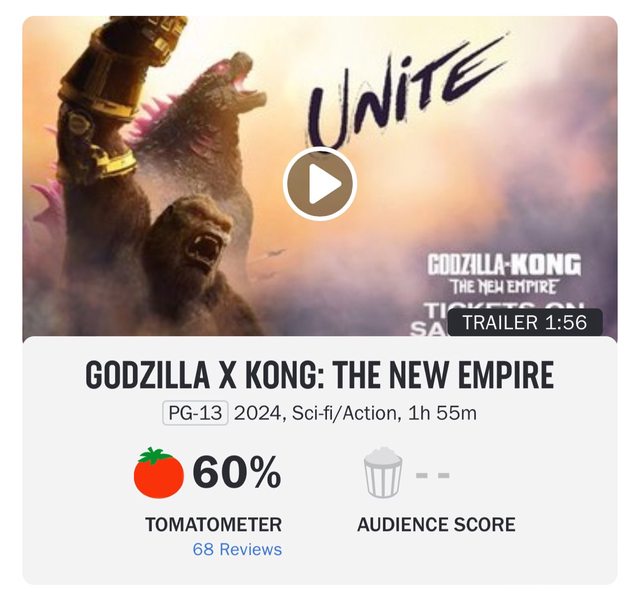Click the empty popcorn bucket icon
This screenshot has width=640, height=609.
[x=382, y=473]
